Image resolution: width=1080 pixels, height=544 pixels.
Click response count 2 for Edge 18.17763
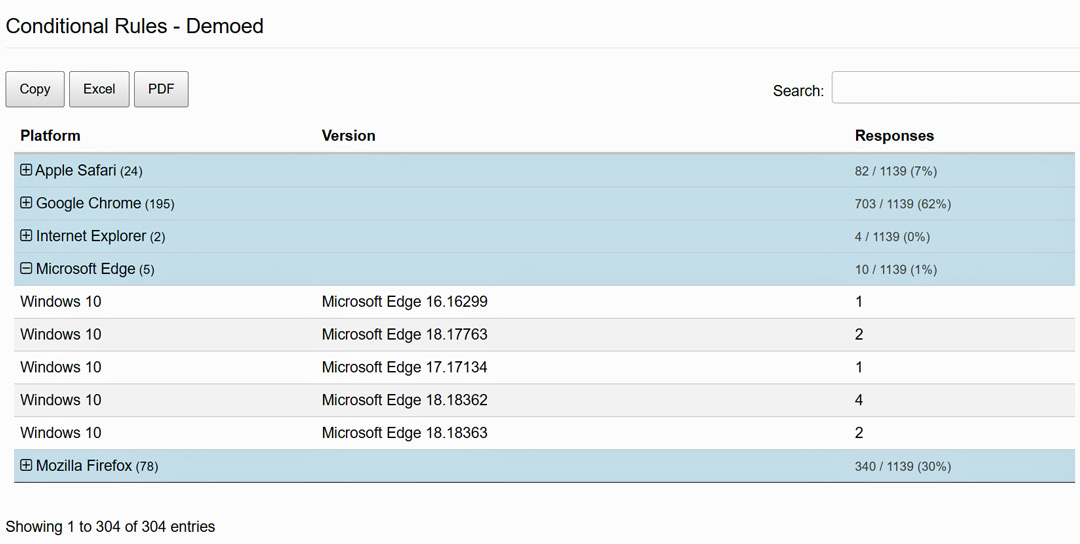pyautogui.click(x=859, y=335)
